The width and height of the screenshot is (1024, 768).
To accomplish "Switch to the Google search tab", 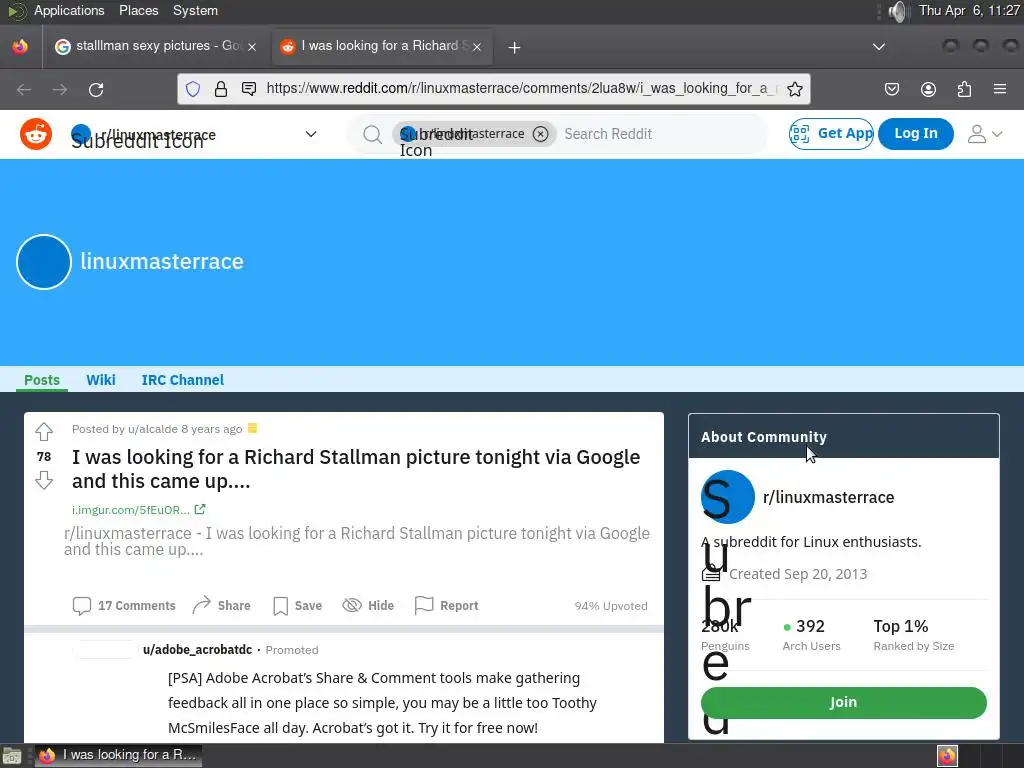I will pyautogui.click(x=155, y=46).
